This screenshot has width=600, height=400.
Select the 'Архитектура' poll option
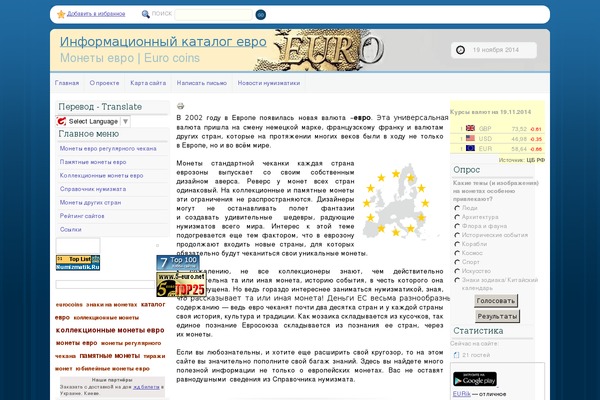point(457,217)
